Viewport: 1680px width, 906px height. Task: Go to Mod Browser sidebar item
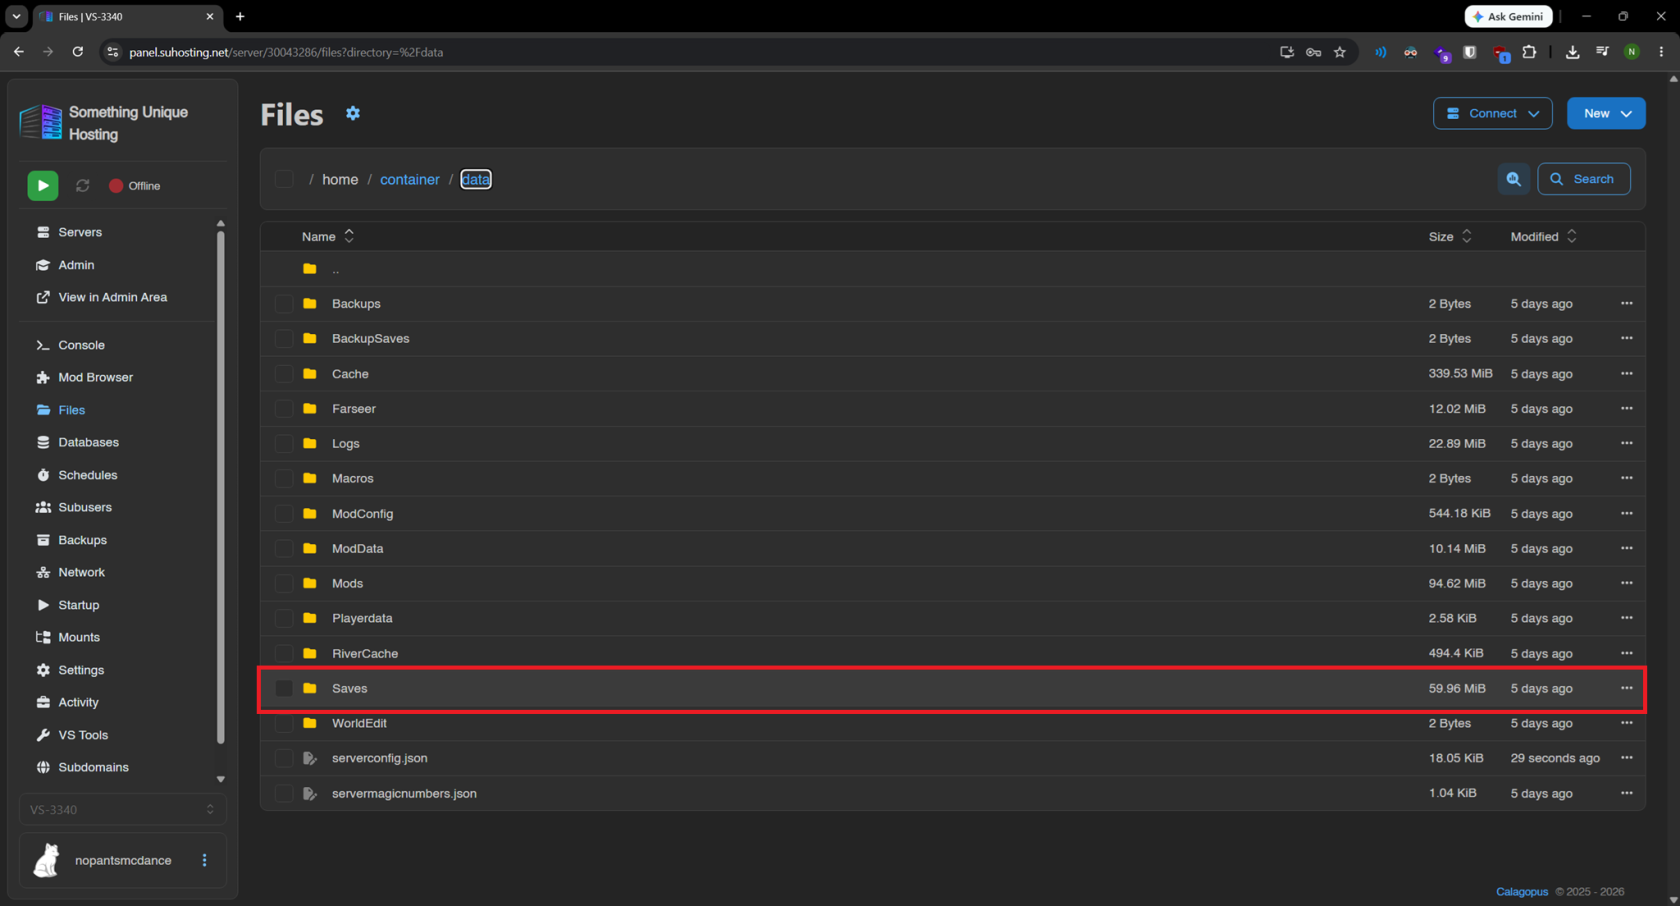click(x=95, y=378)
